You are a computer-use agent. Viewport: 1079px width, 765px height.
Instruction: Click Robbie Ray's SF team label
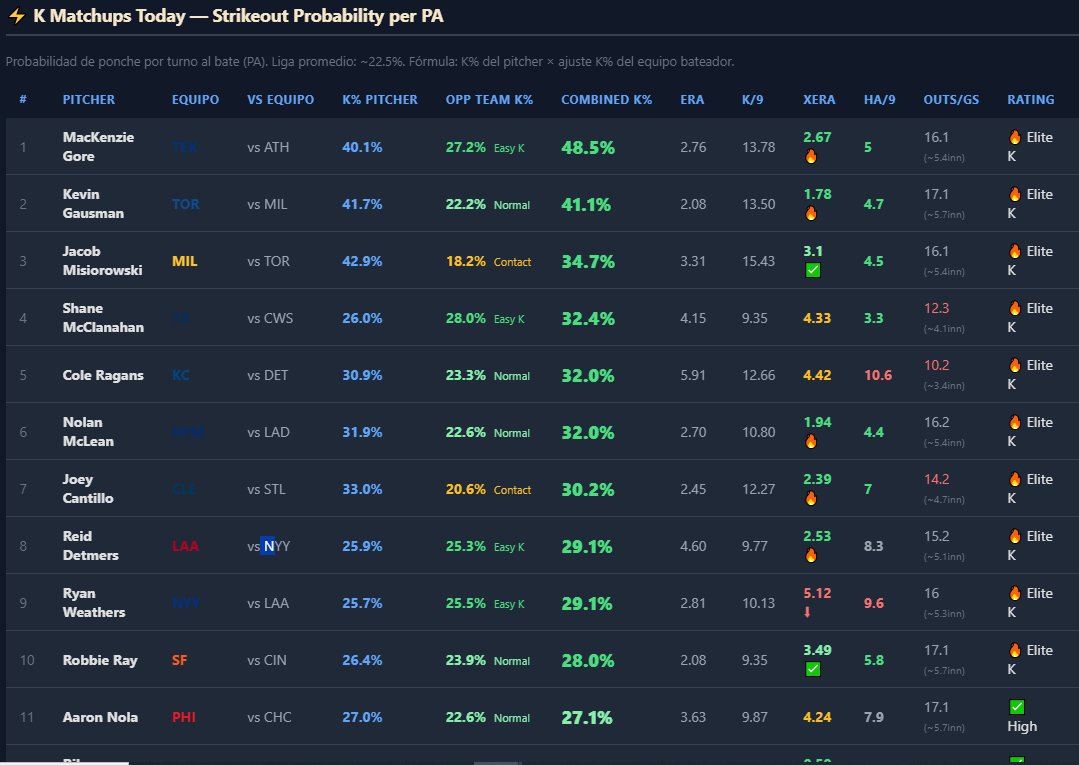click(x=180, y=660)
